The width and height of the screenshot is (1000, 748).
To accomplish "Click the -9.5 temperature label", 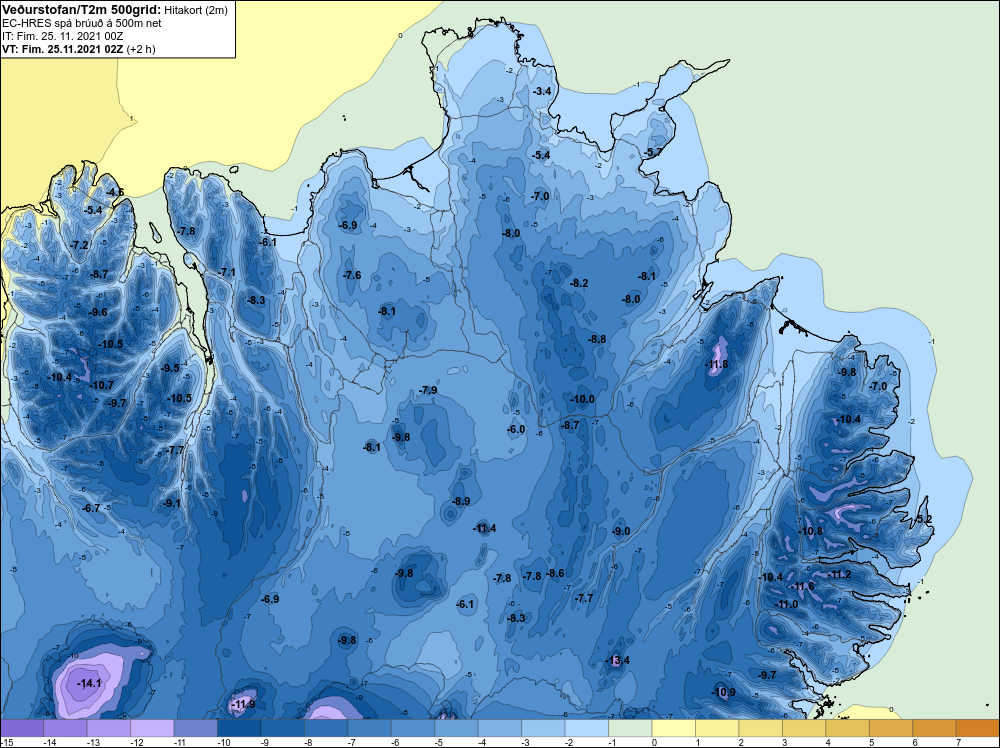I will (x=170, y=368).
